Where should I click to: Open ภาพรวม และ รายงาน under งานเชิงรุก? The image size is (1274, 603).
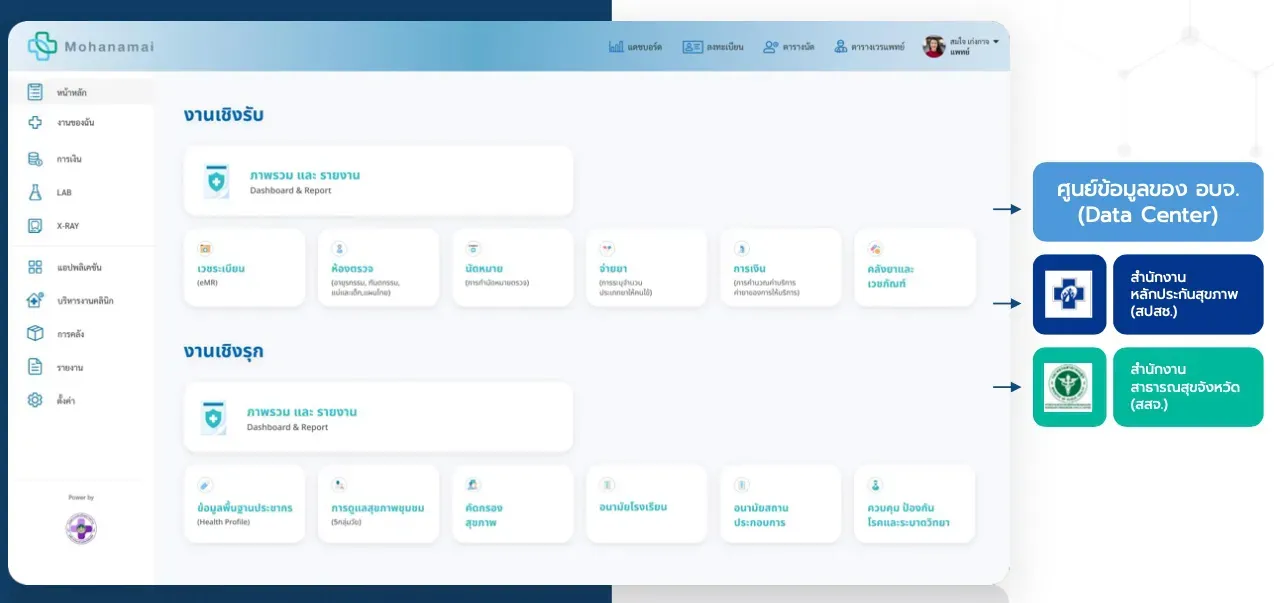378,417
